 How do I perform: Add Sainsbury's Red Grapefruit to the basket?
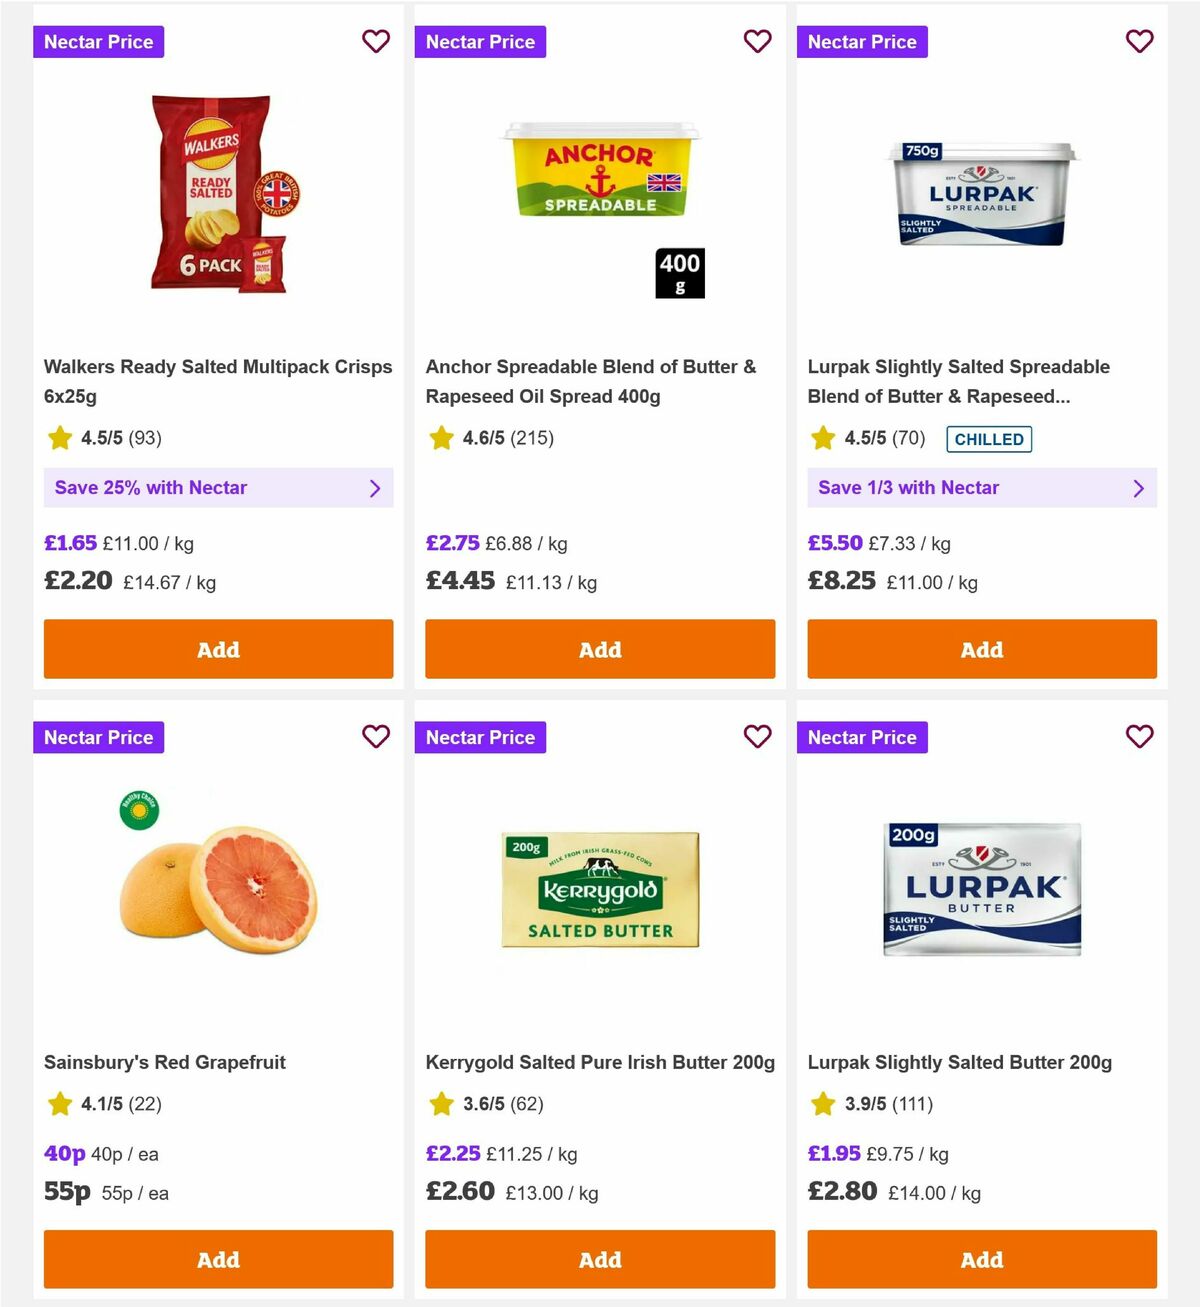[218, 1259]
